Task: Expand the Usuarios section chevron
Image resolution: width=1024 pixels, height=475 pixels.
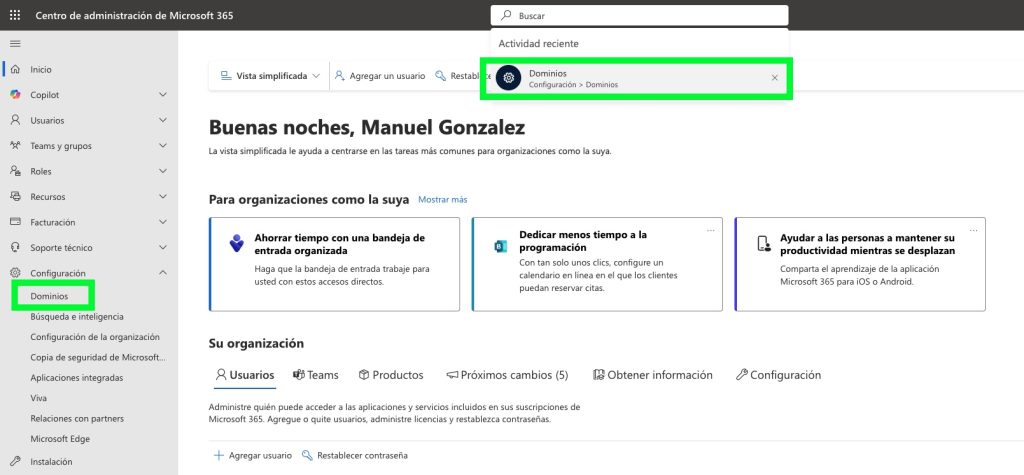Action: pyautogui.click(x=163, y=120)
